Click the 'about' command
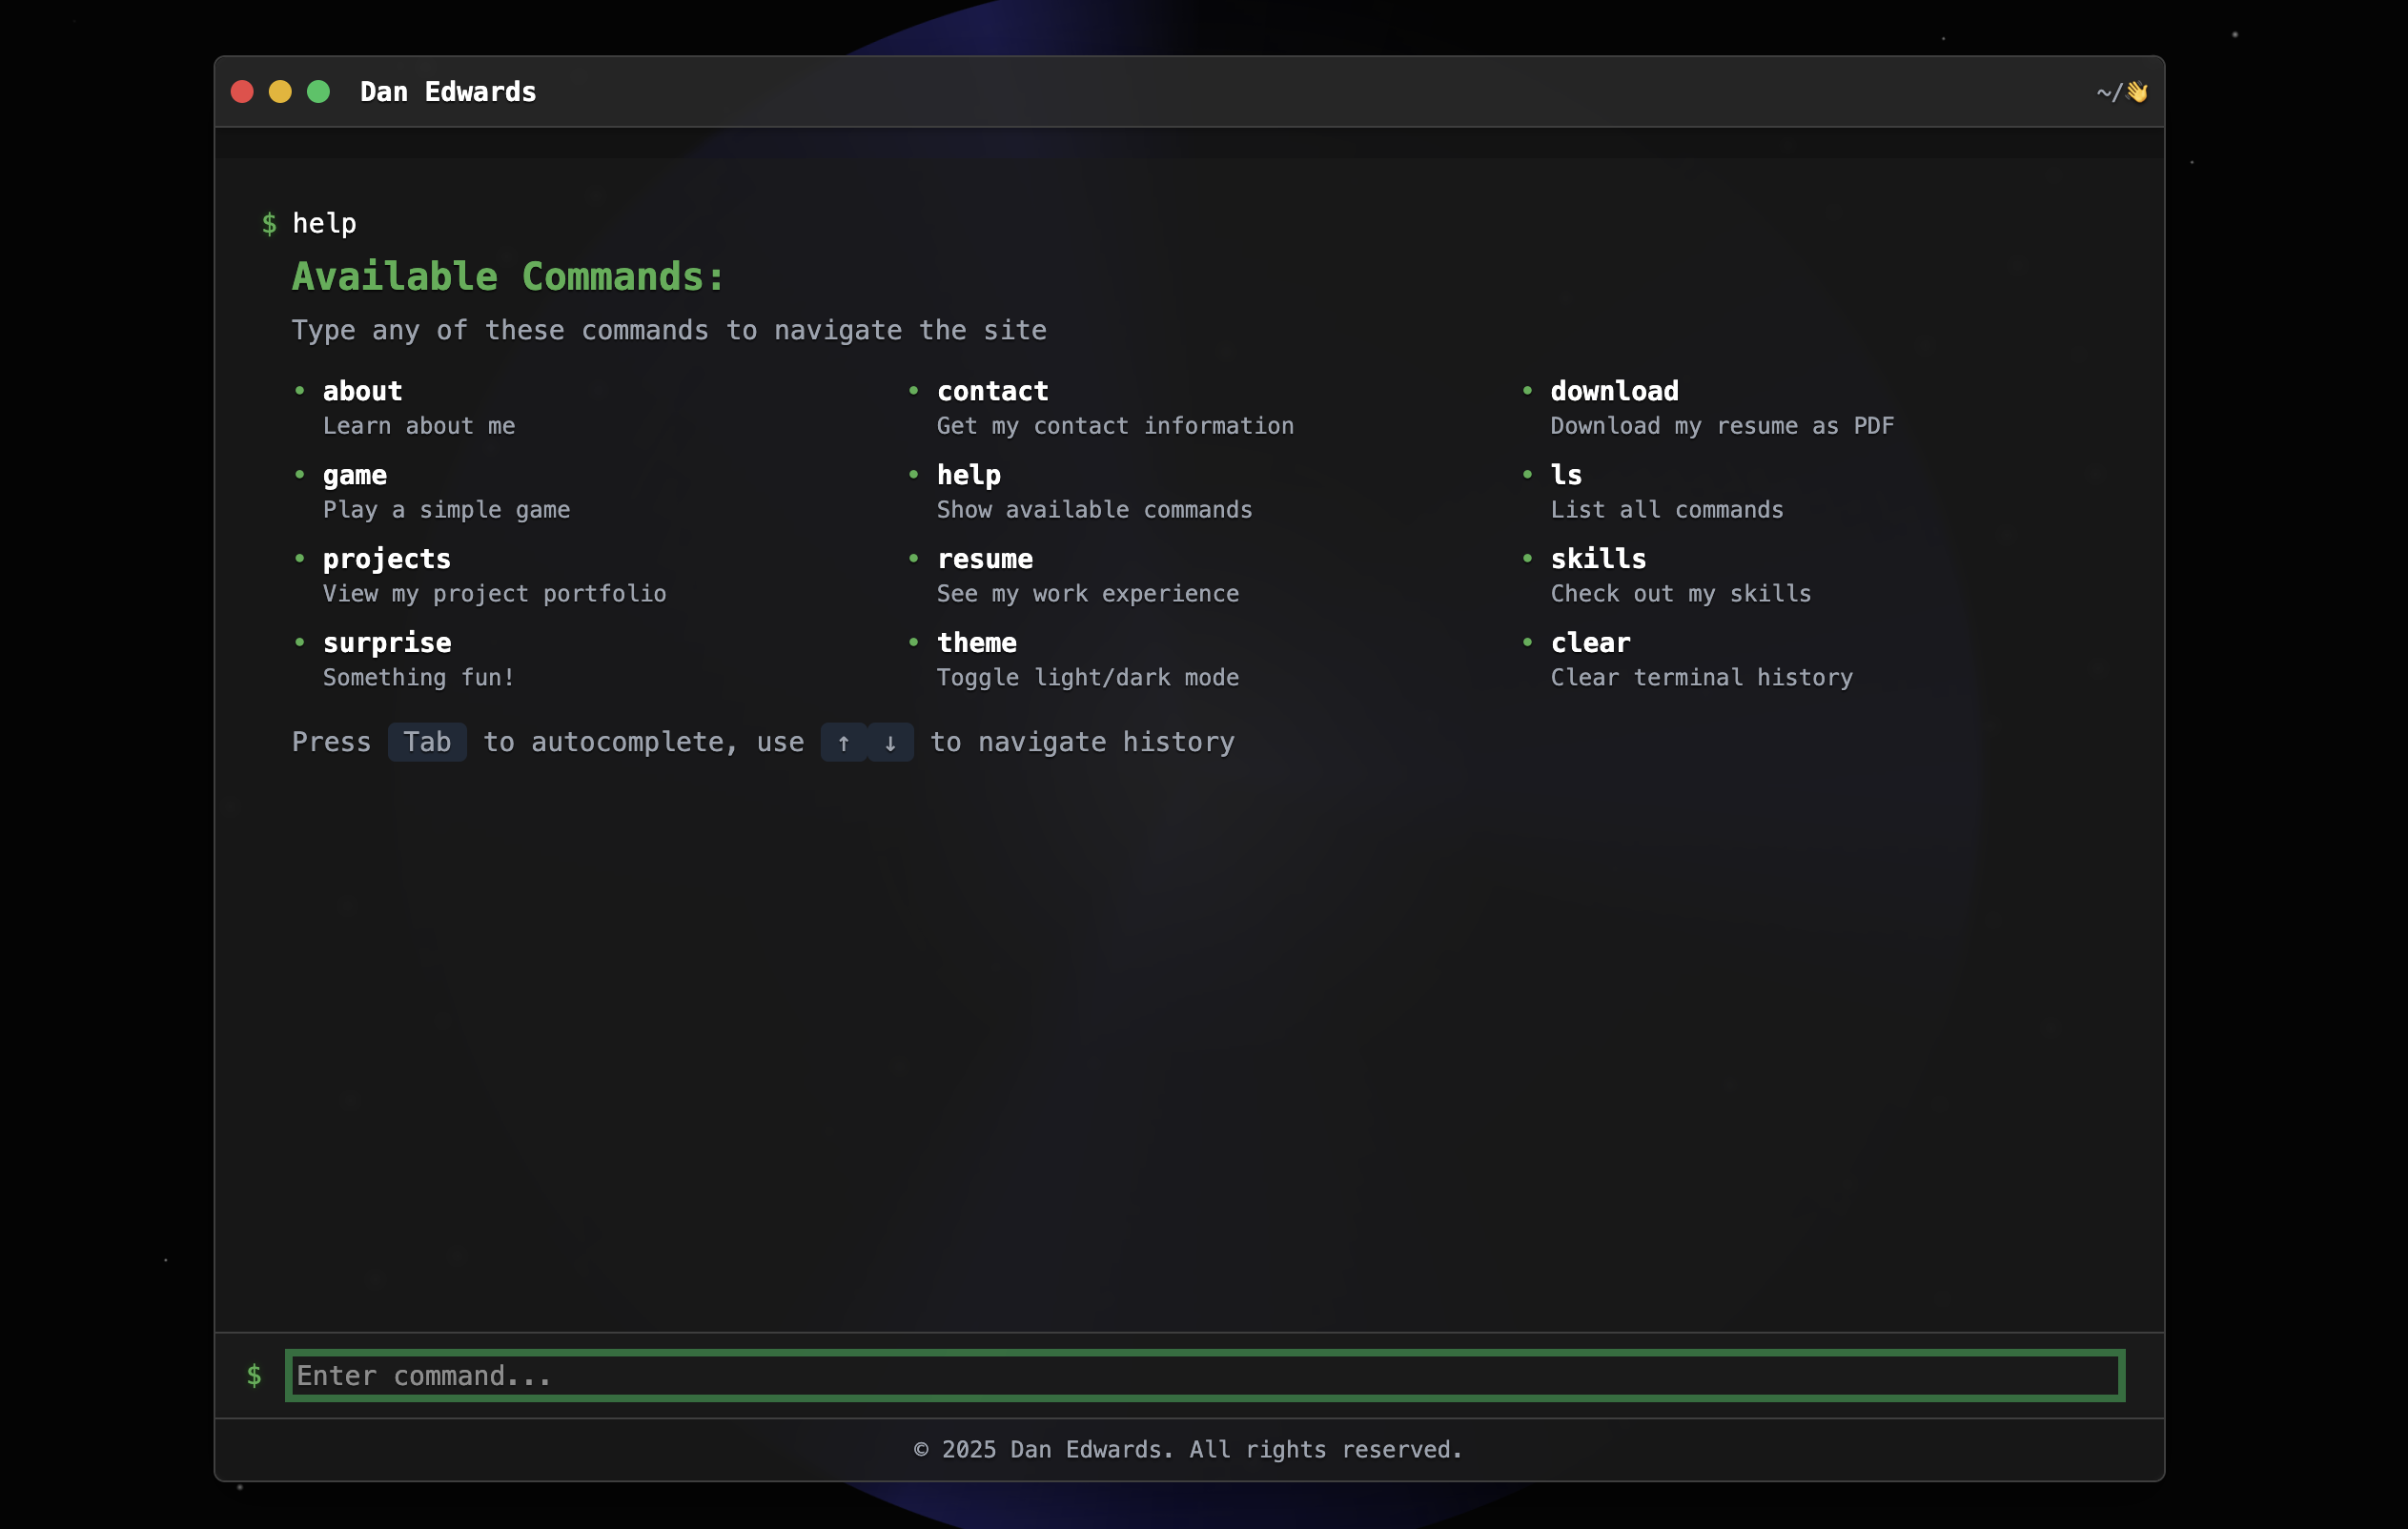Image resolution: width=2408 pixels, height=1529 pixels. click(362, 391)
